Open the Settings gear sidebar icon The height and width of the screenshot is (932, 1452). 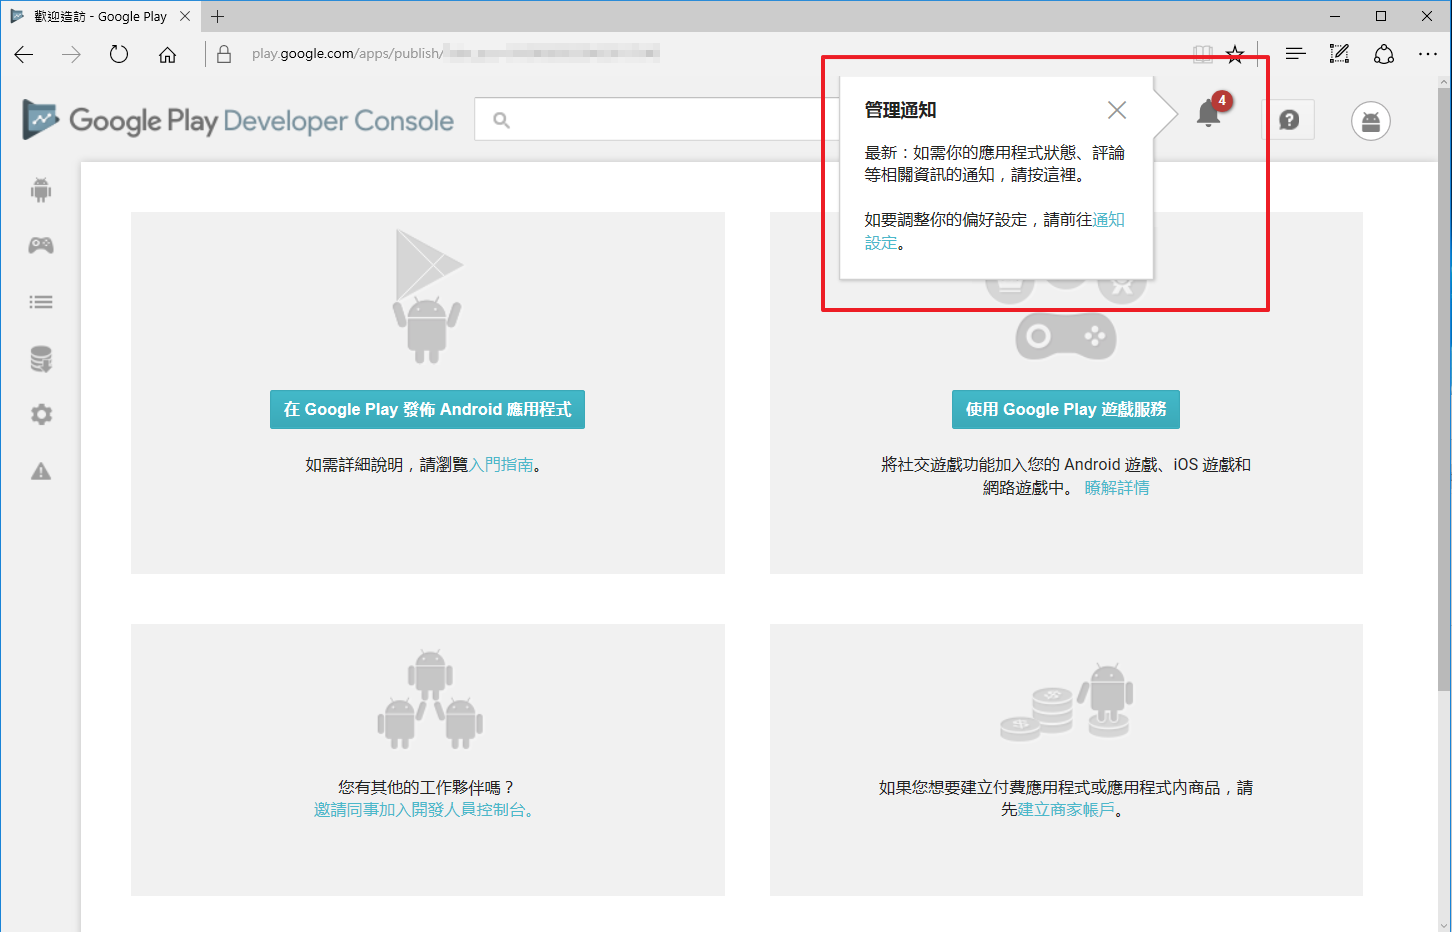(41, 414)
